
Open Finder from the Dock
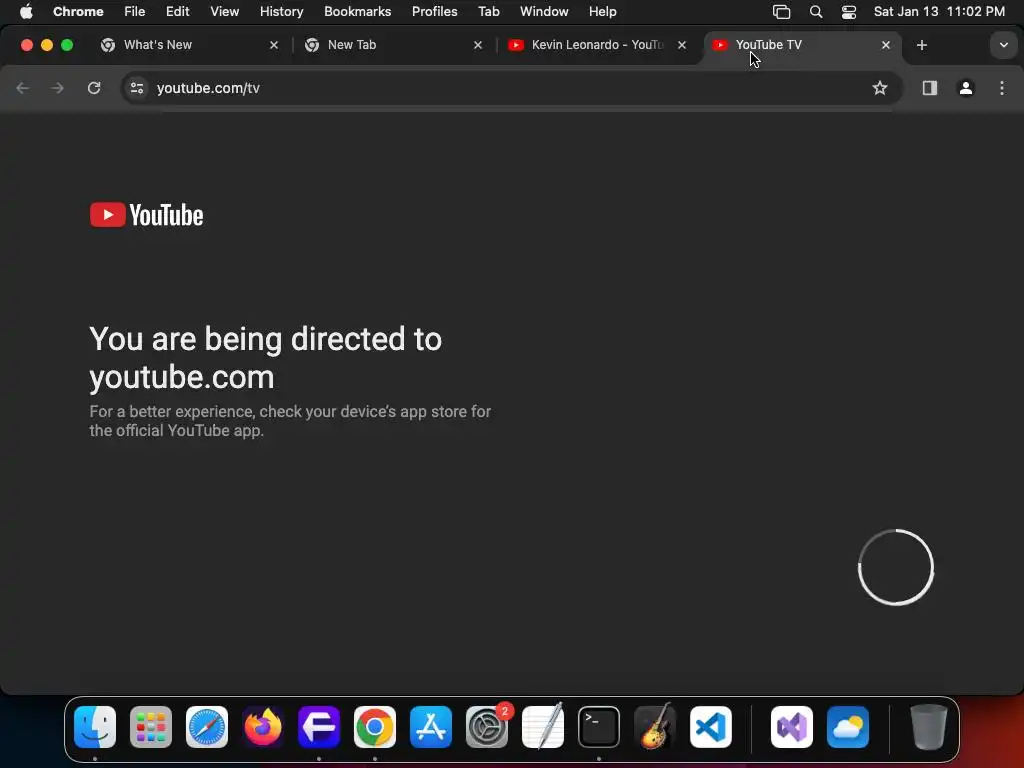click(x=95, y=727)
